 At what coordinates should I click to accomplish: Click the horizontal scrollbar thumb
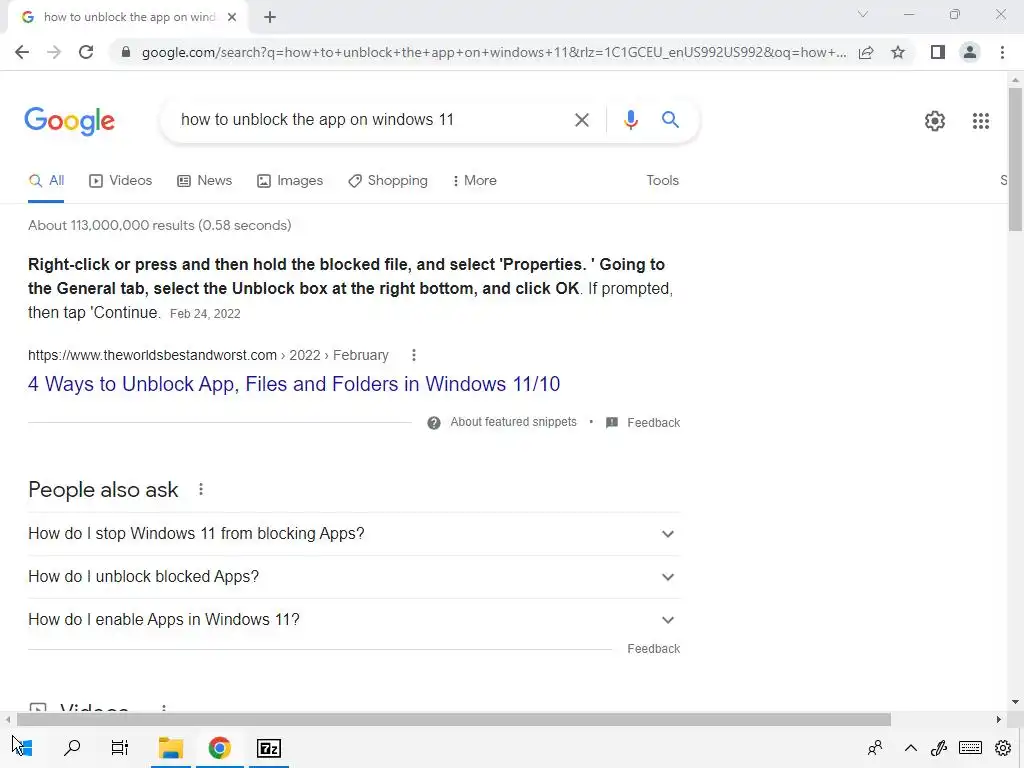pyautogui.click(x=454, y=720)
